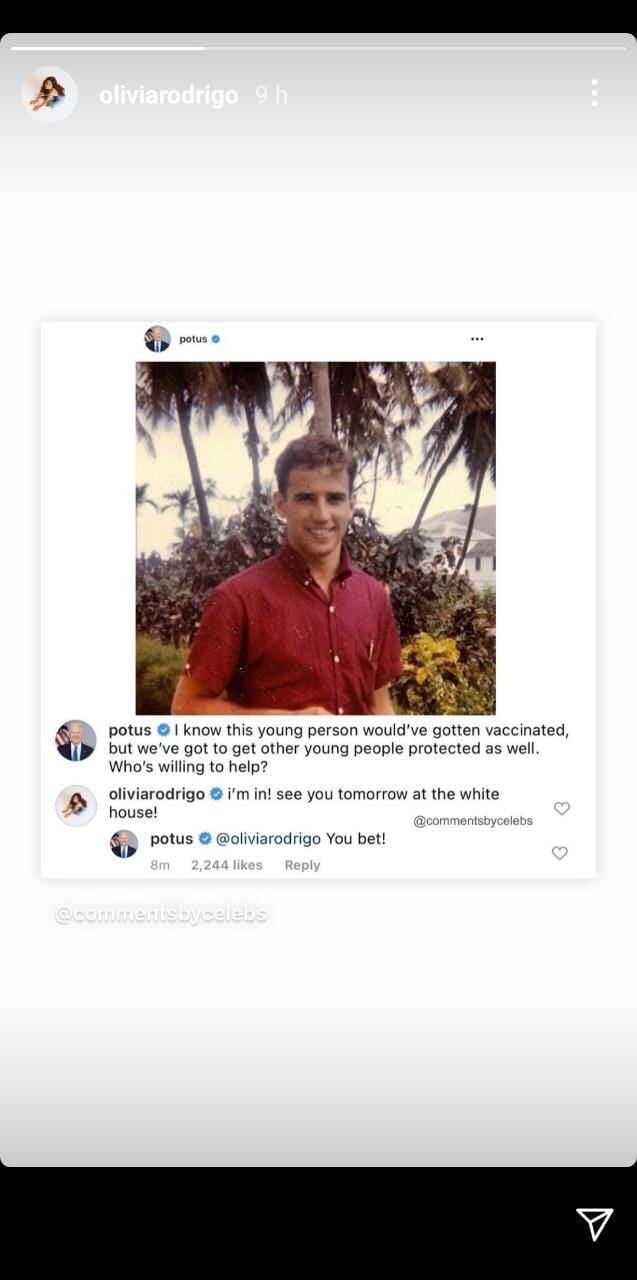Tap the small potus avatar on the reply
Screen dimensions: 637x1280
pos(124,843)
